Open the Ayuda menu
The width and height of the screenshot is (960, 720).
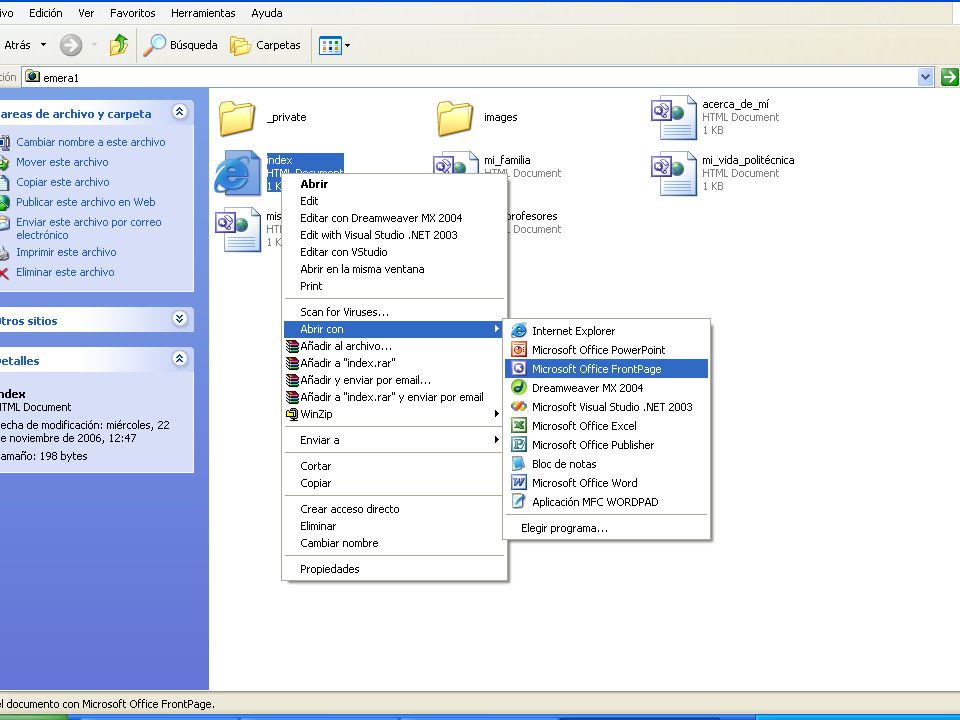267,13
